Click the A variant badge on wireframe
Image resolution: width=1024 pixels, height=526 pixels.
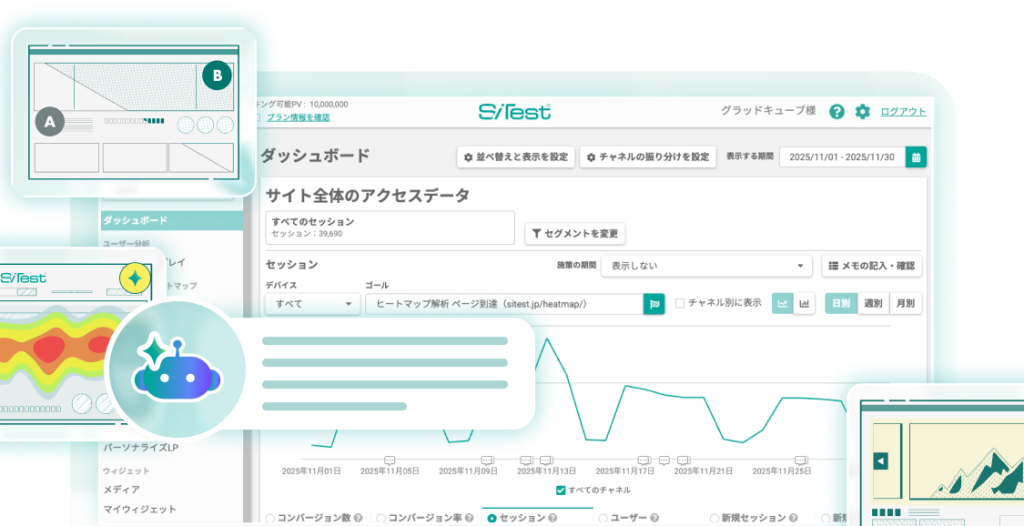click(x=50, y=122)
